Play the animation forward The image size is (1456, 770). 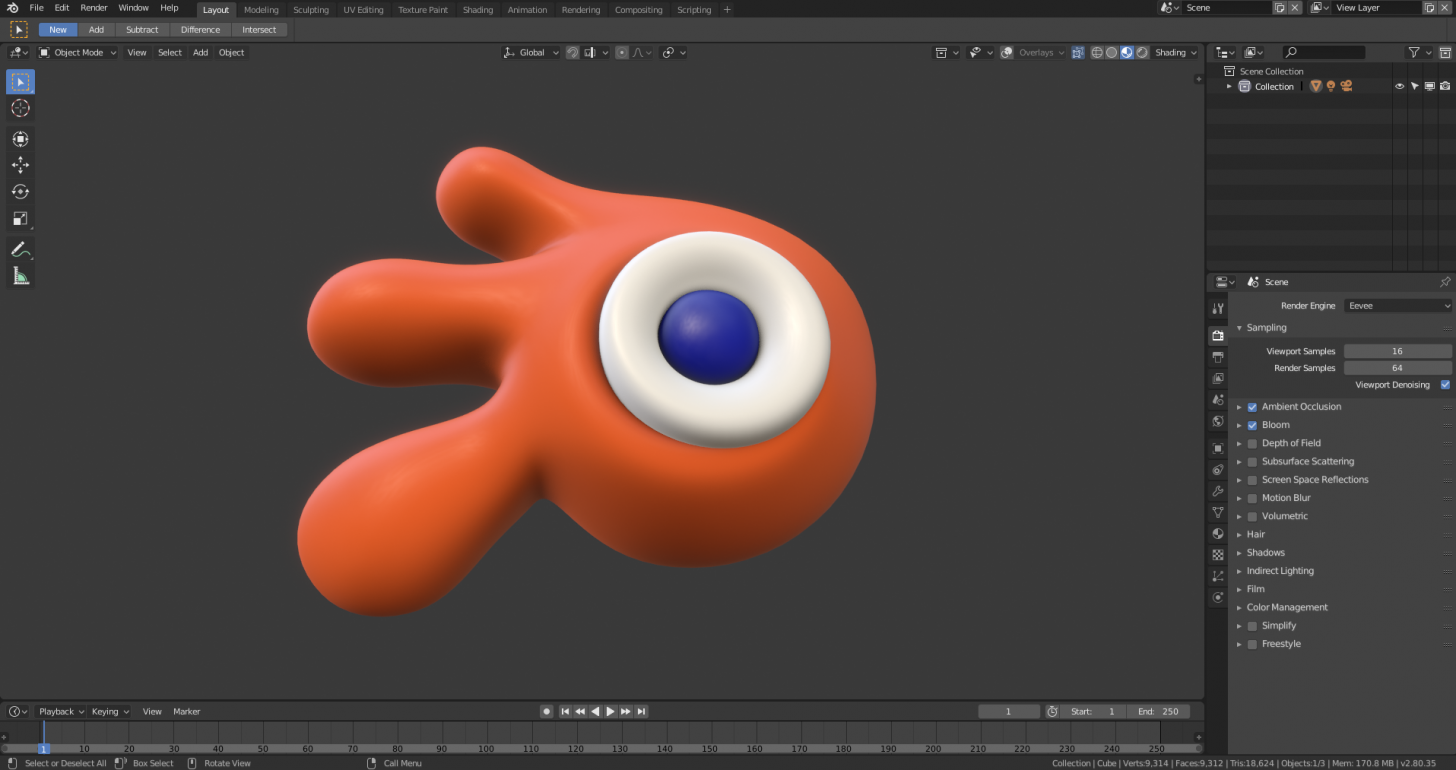[611, 712]
